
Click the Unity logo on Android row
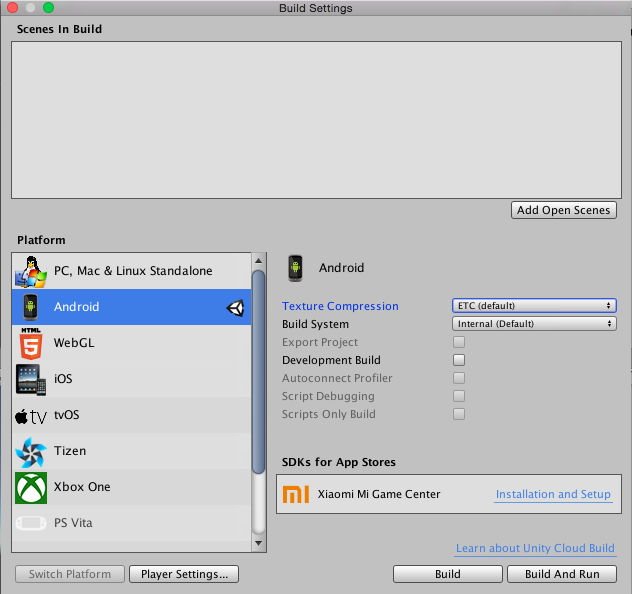point(235,308)
